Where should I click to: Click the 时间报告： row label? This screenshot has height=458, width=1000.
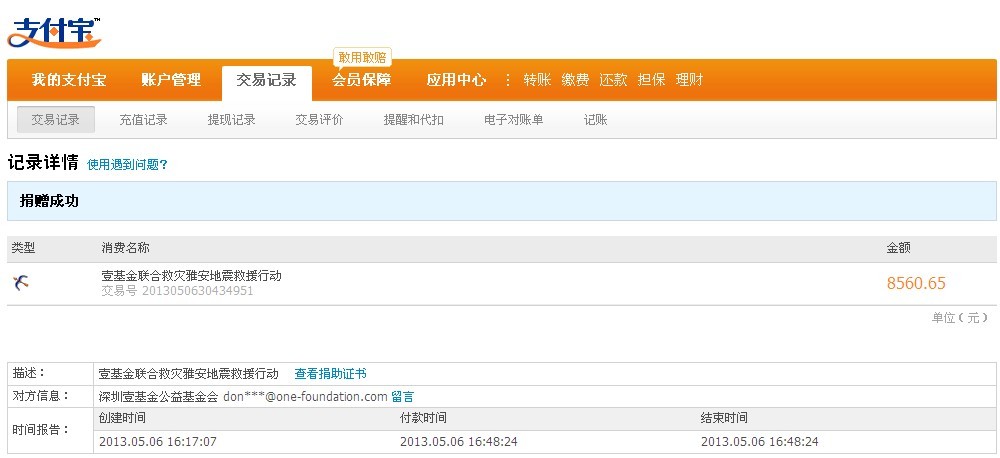[41, 430]
